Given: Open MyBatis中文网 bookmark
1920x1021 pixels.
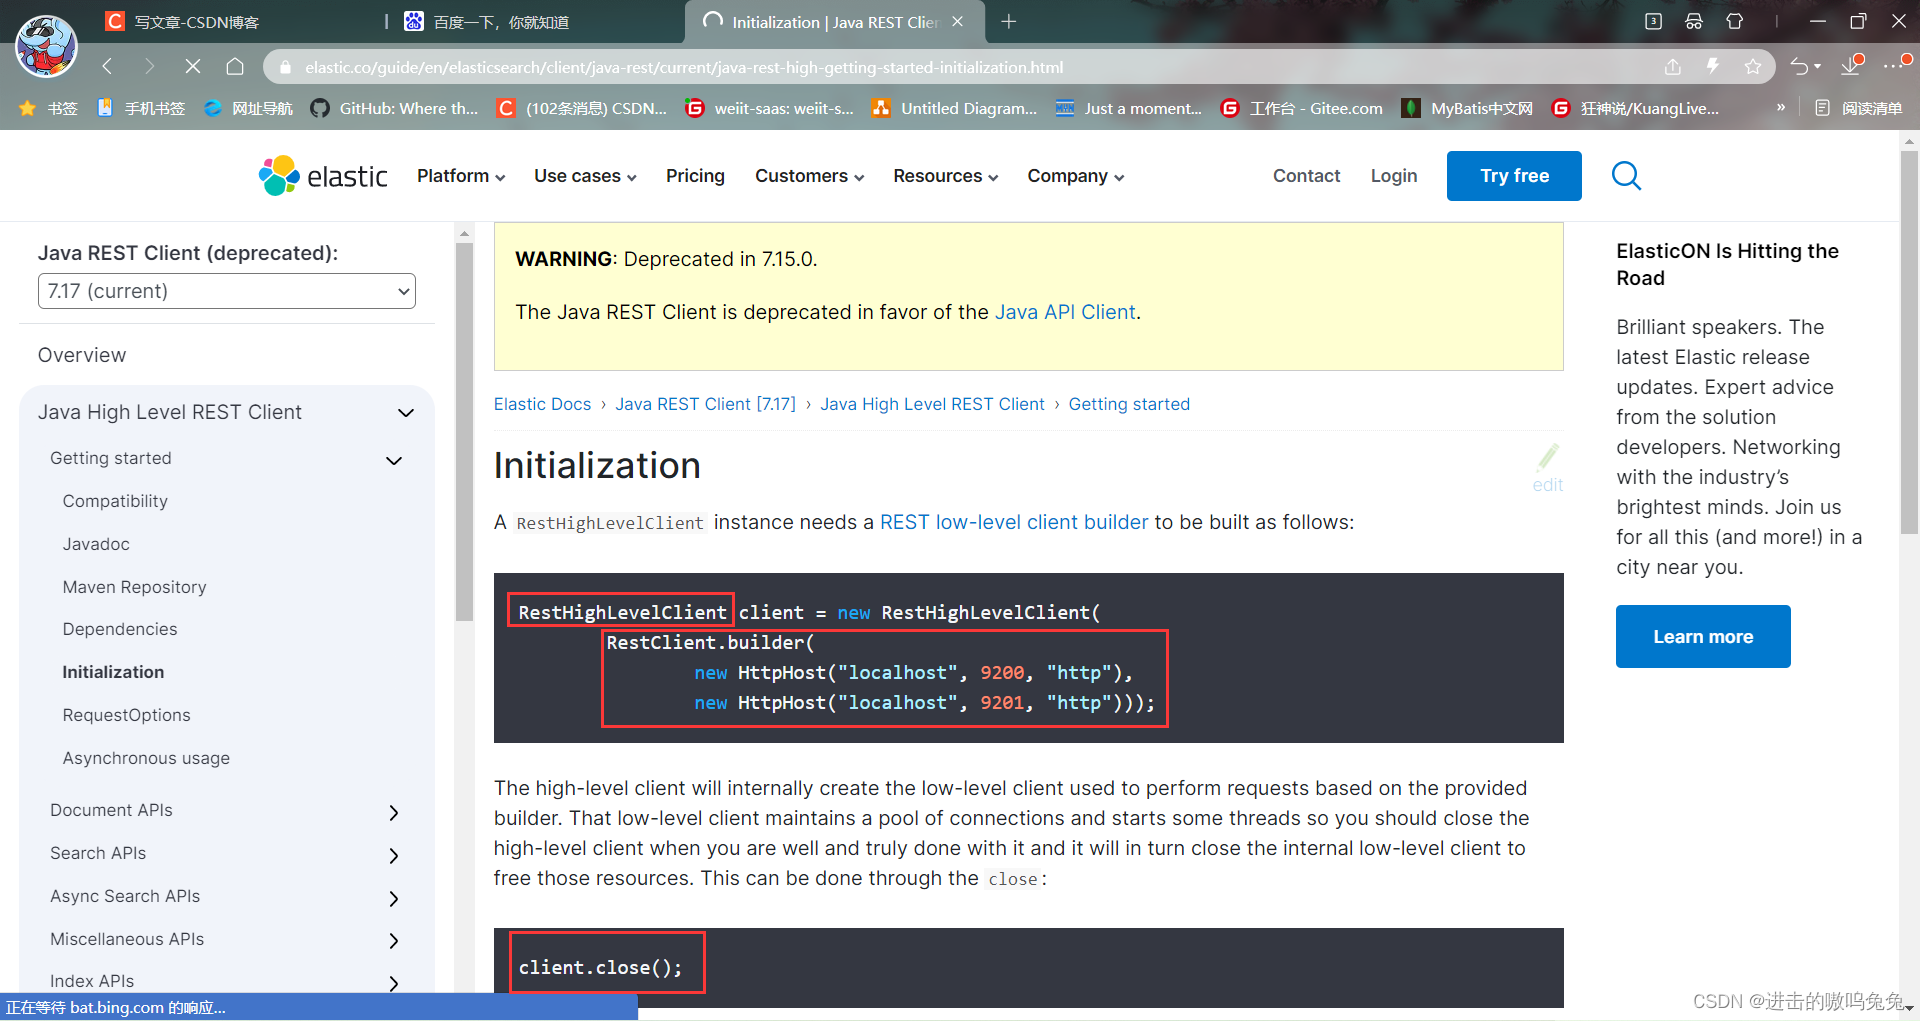Looking at the screenshot, I should tap(1467, 108).
